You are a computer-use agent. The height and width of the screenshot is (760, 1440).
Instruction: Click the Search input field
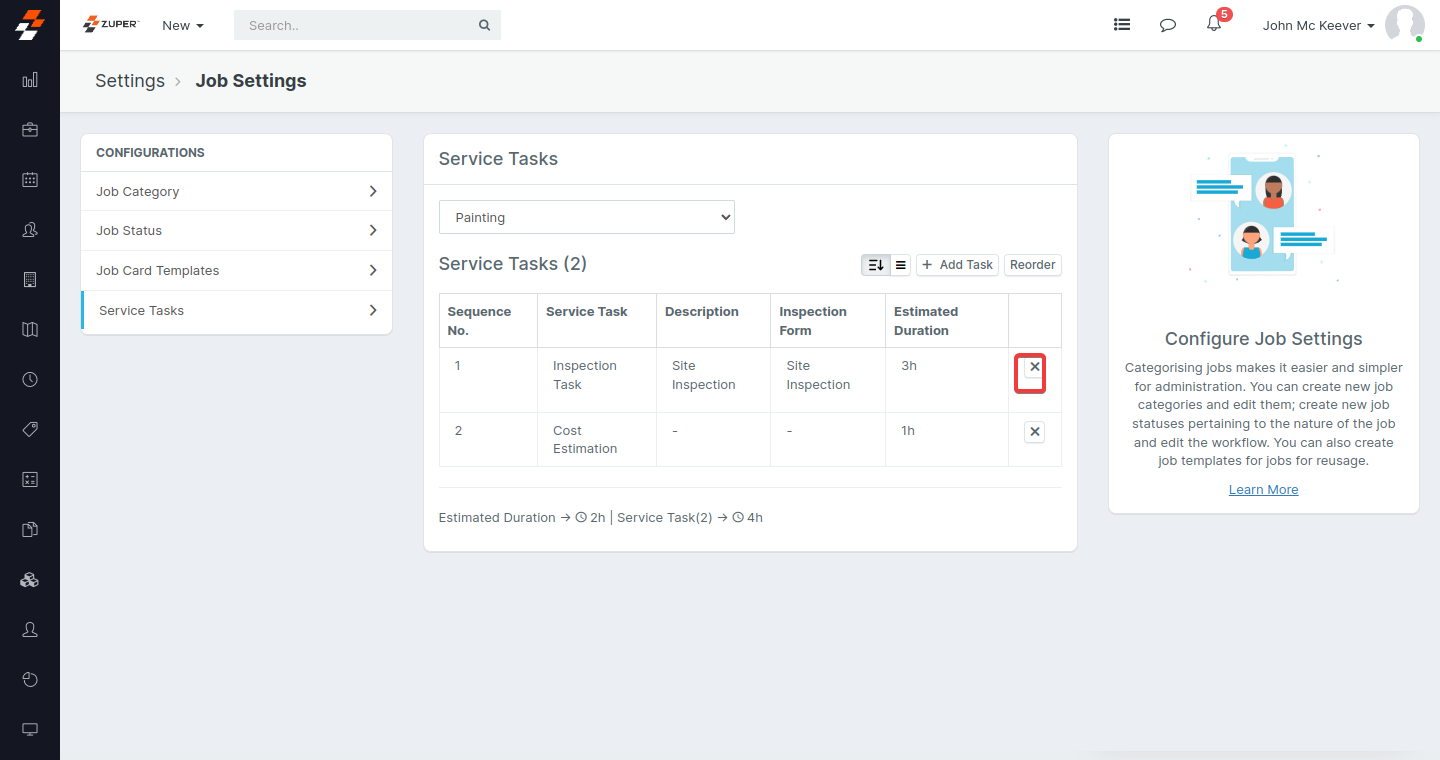360,25
